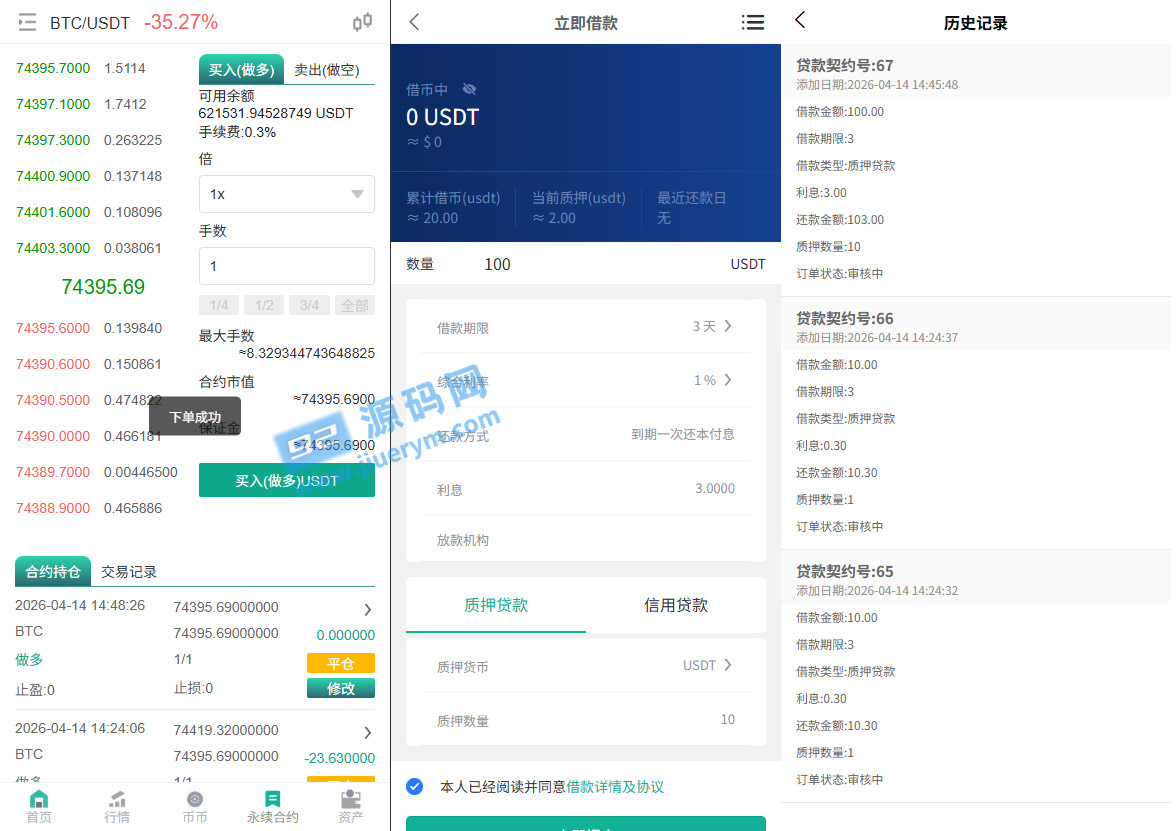Image resolution: width=1176 pixels, height=831 pixels.
Task: Open the 永续合约 perpetual contract tab
Action: (273, 807)
